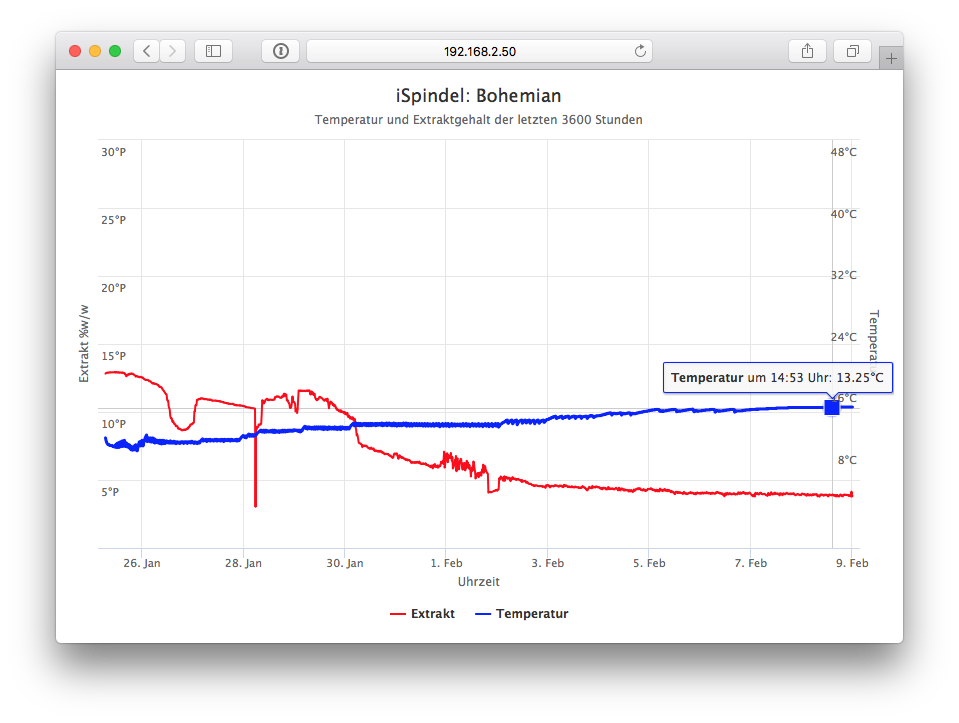Show the tab overview
Viewport: 959px width, 723px height.
853,51
